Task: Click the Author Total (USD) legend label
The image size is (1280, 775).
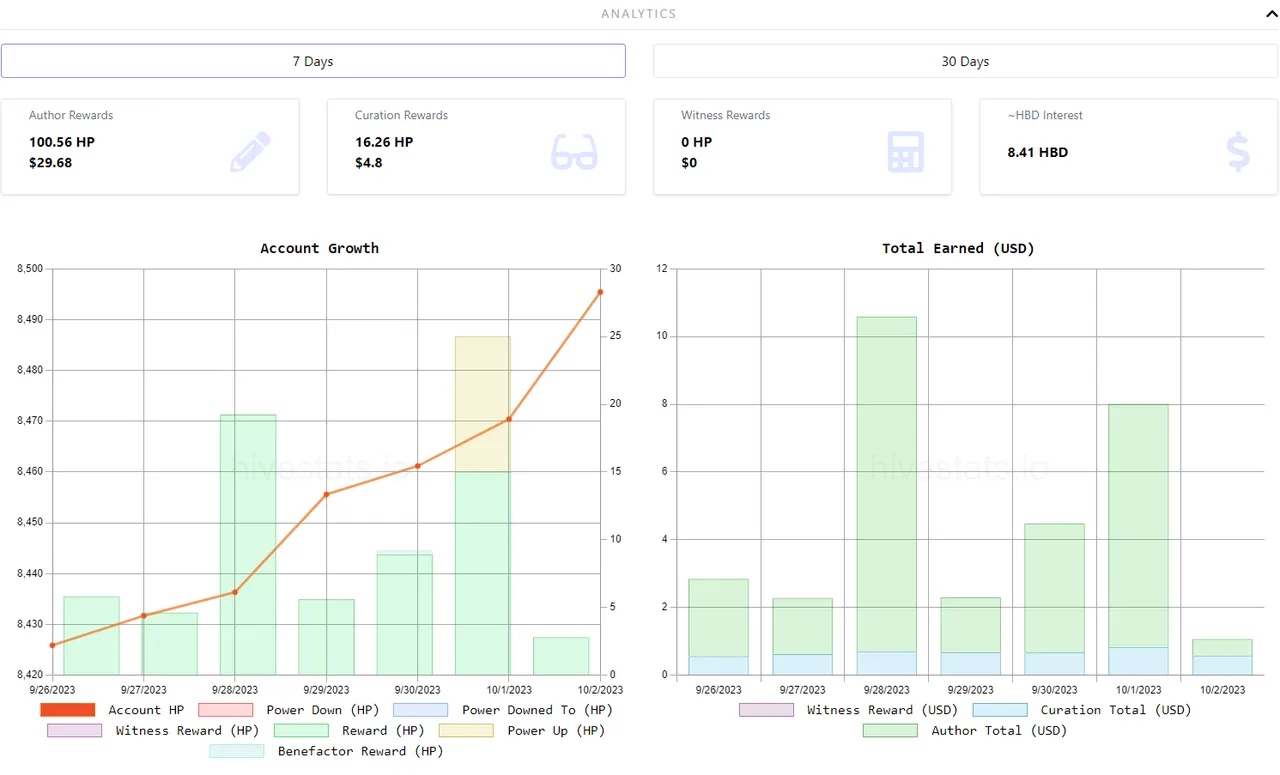Action: pos(999,731)
